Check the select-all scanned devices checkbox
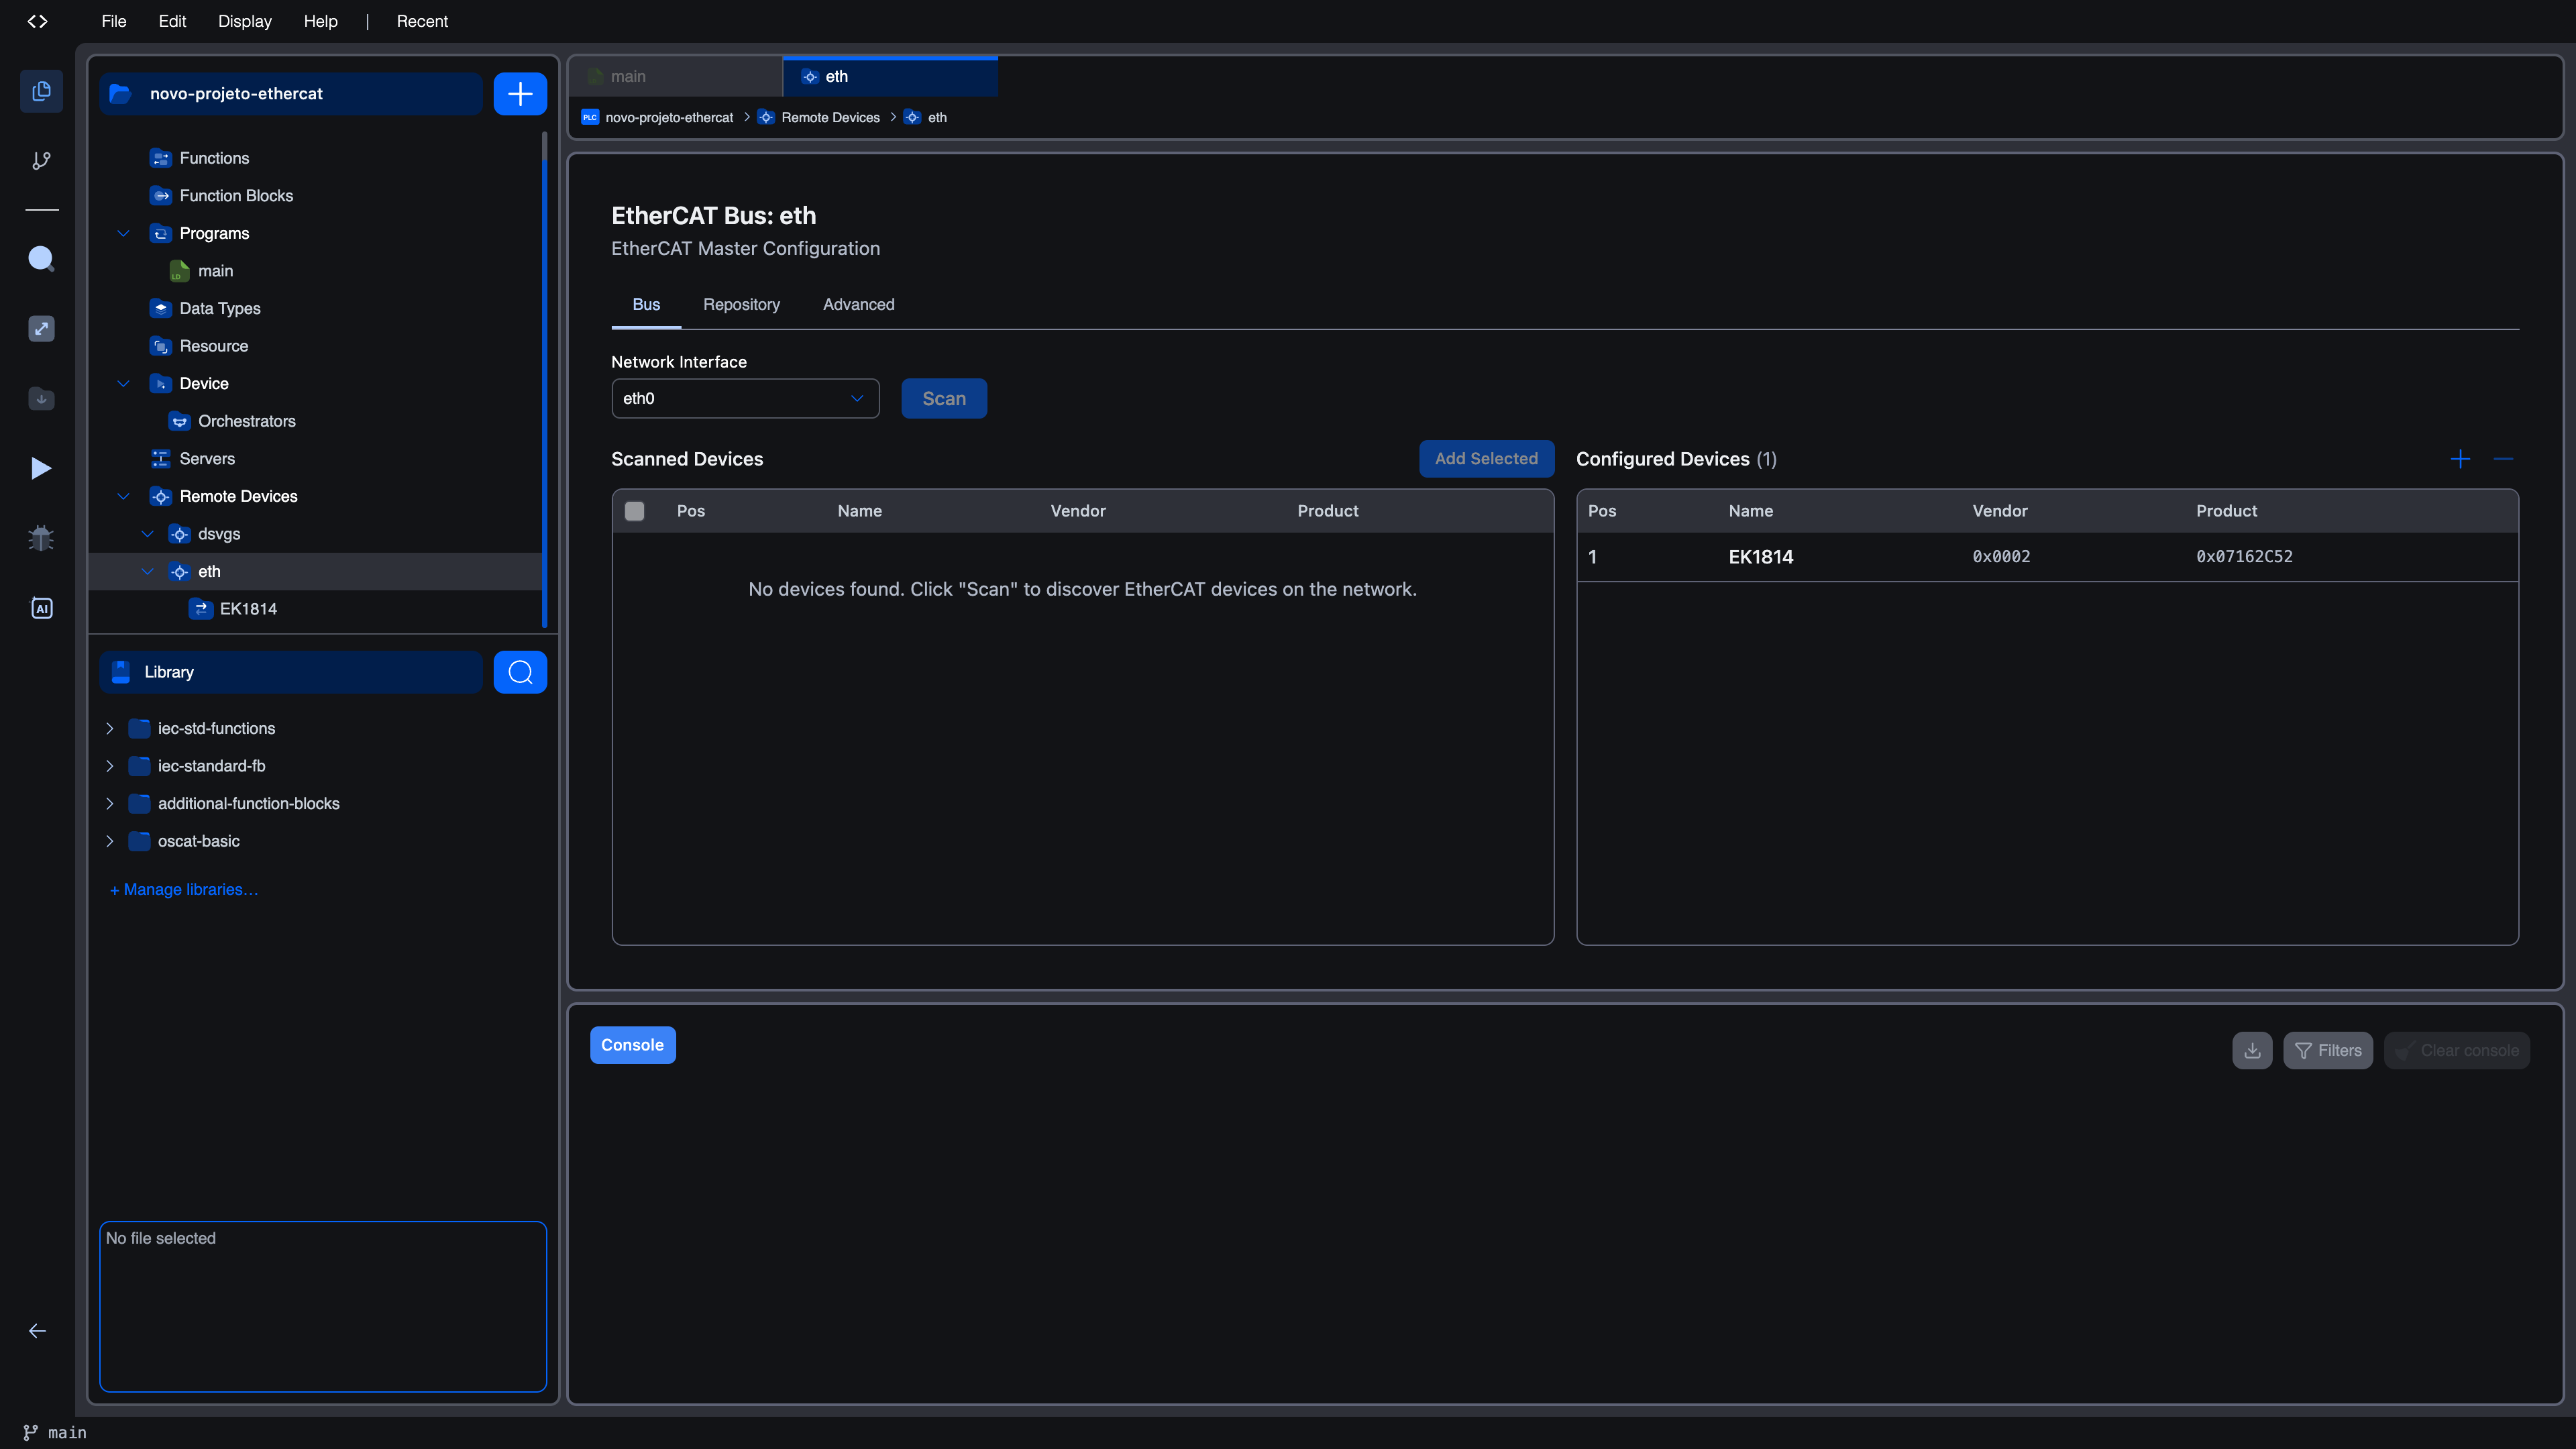Screen dimensions: 2576x1449 pos(634,511)
